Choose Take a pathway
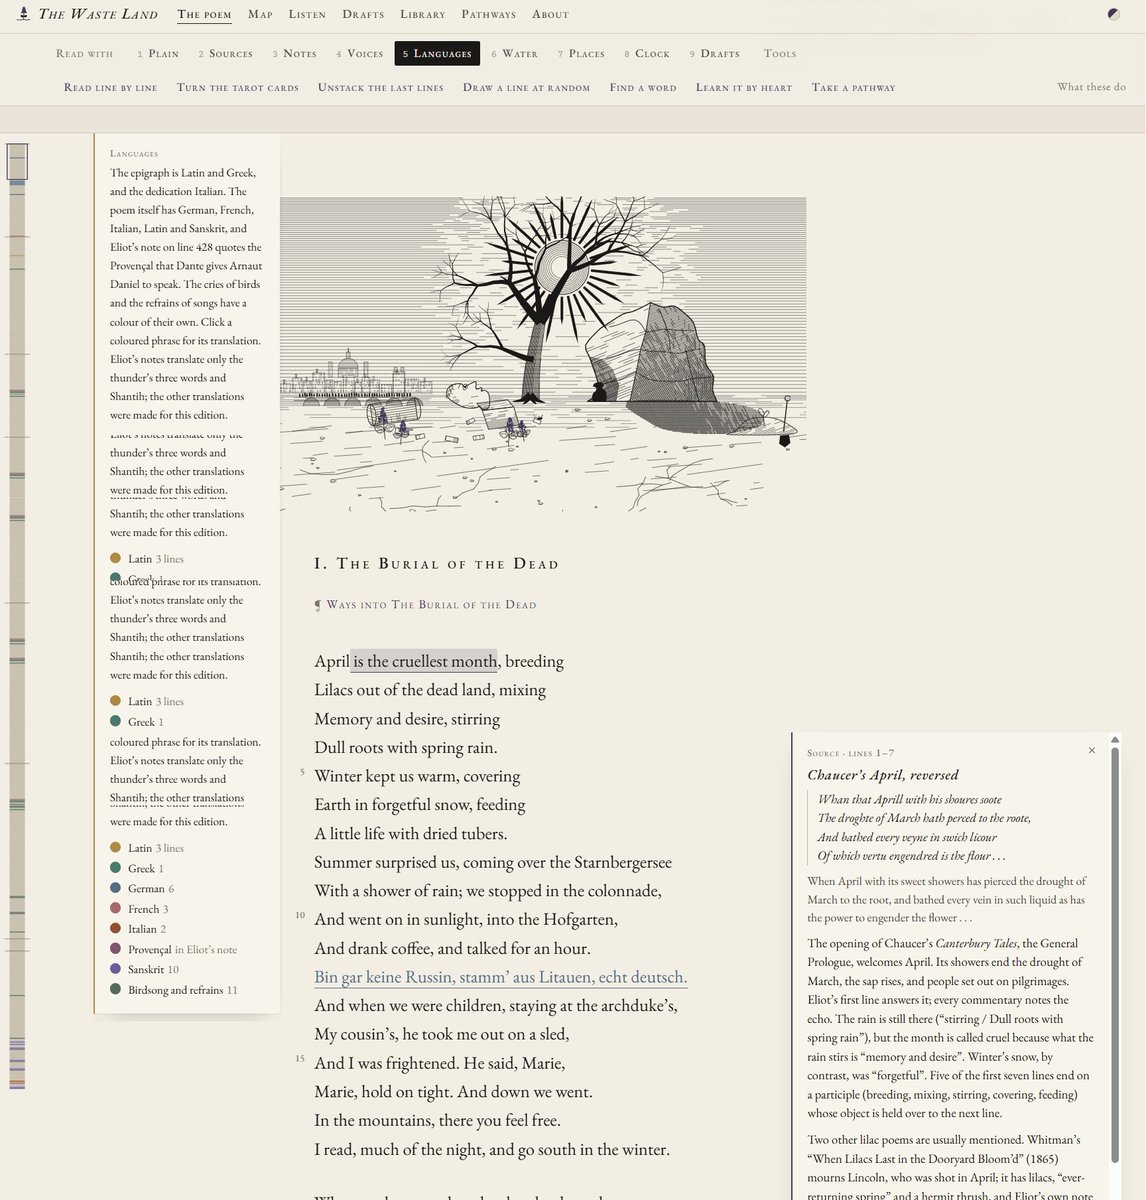Viewport: 1146px width, 1200px height. click(x=854, y=88)
